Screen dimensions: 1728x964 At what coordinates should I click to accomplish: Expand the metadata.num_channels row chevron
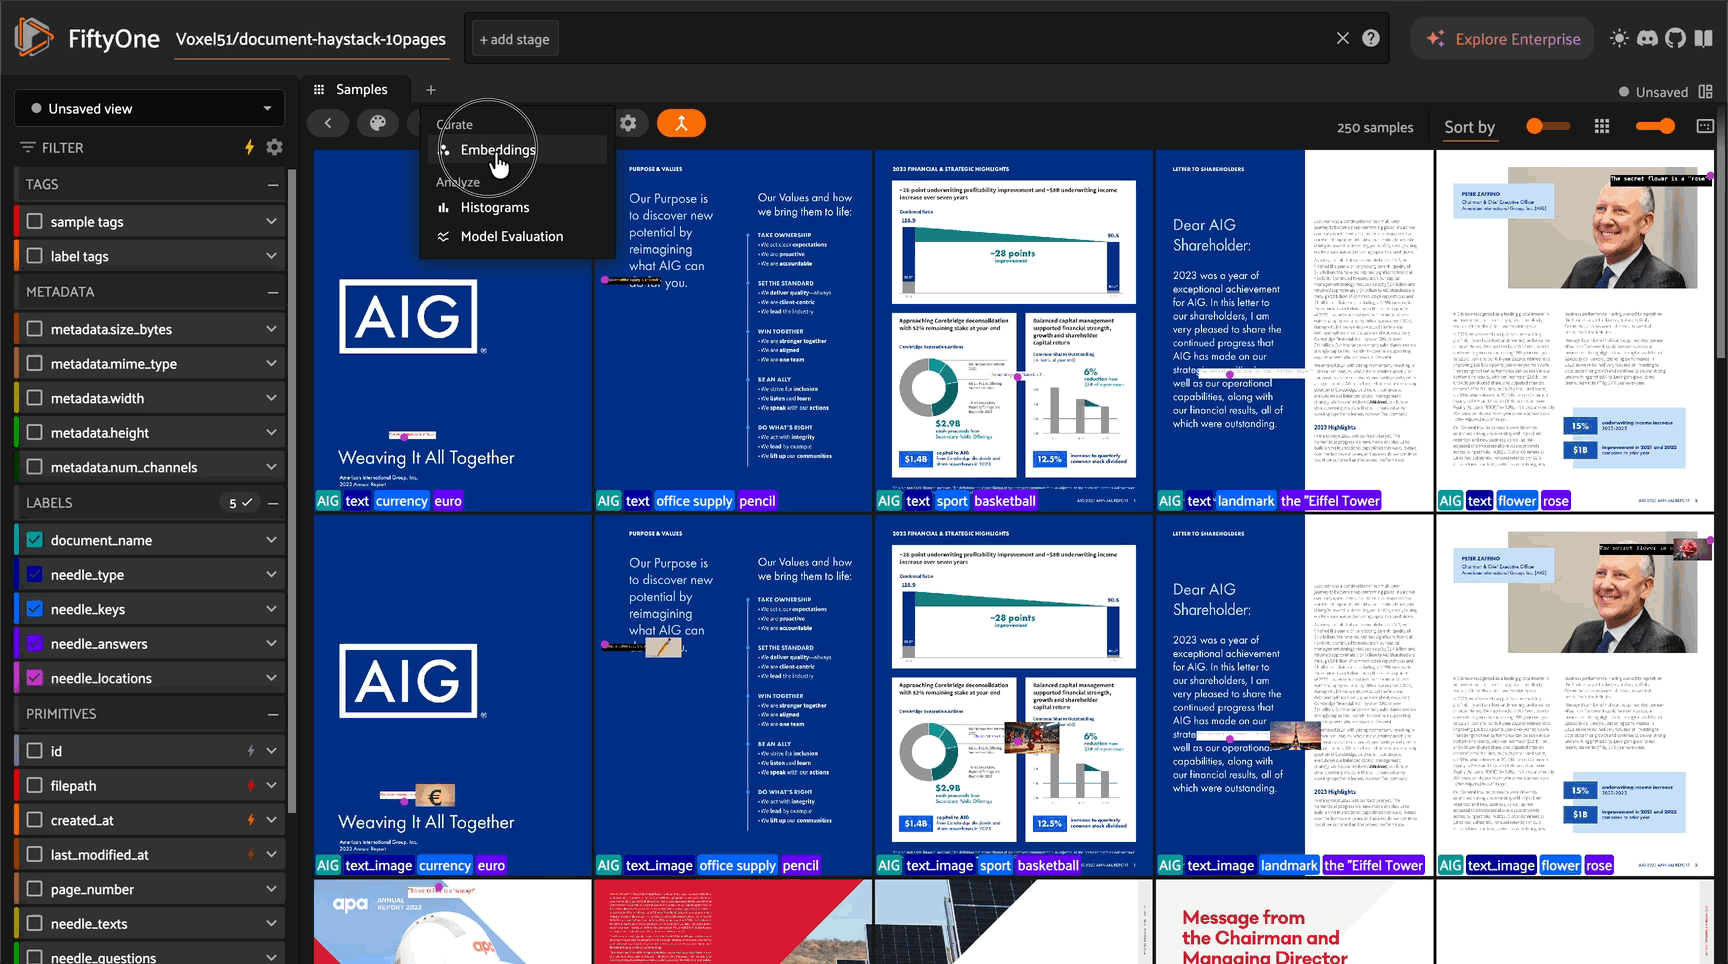(x=271, y=467)
